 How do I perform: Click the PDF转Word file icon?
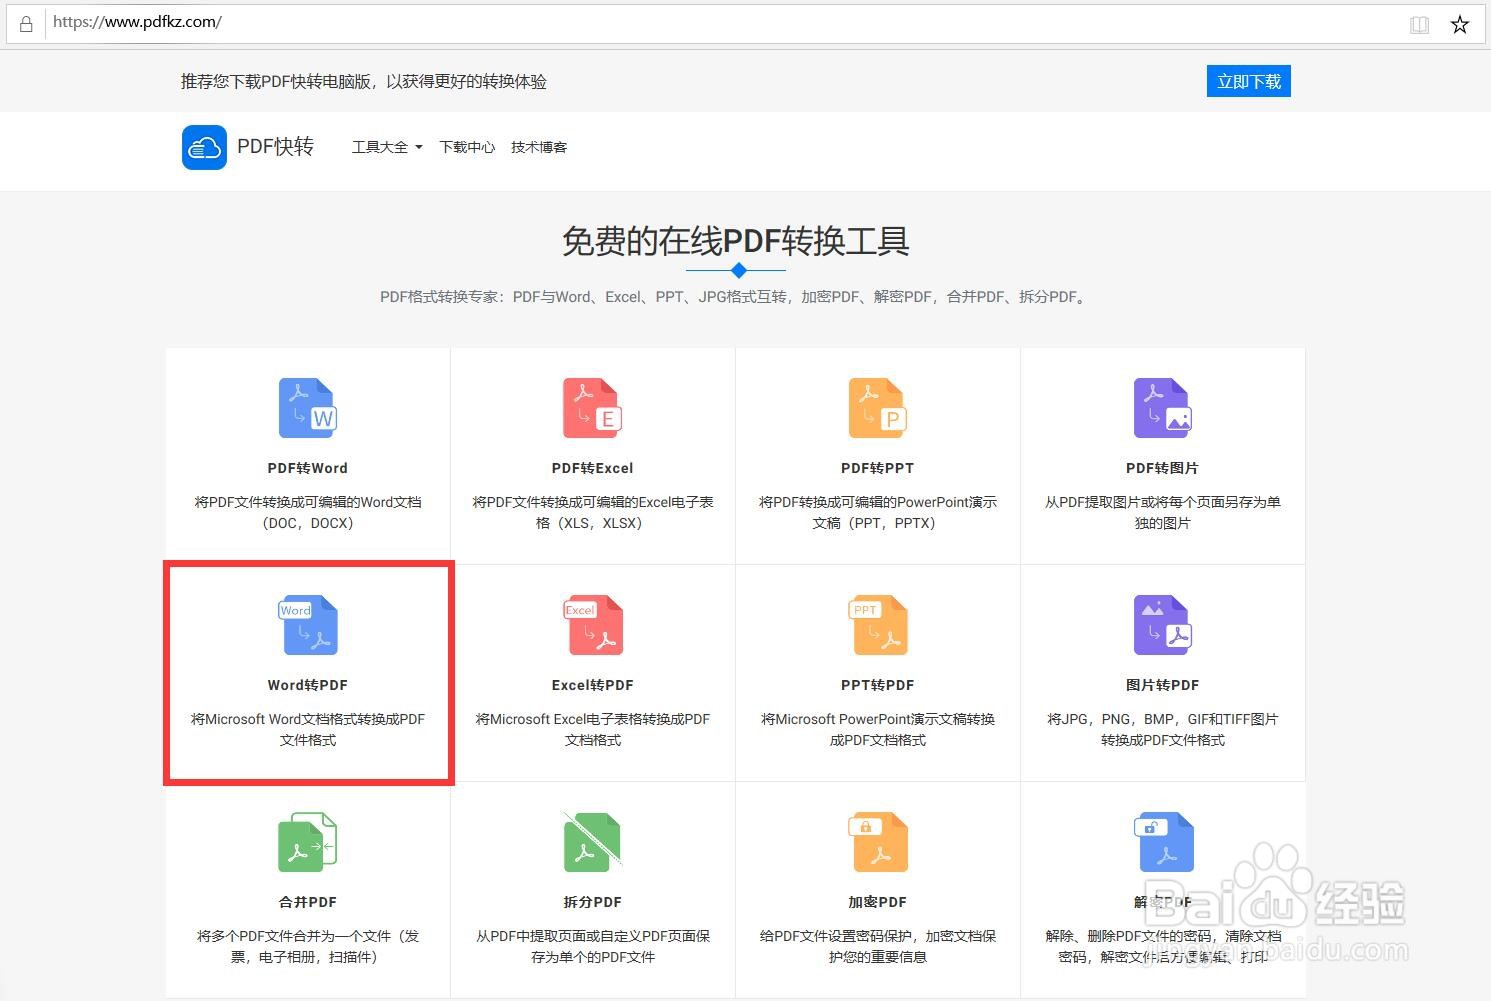(x=308, y=408)
